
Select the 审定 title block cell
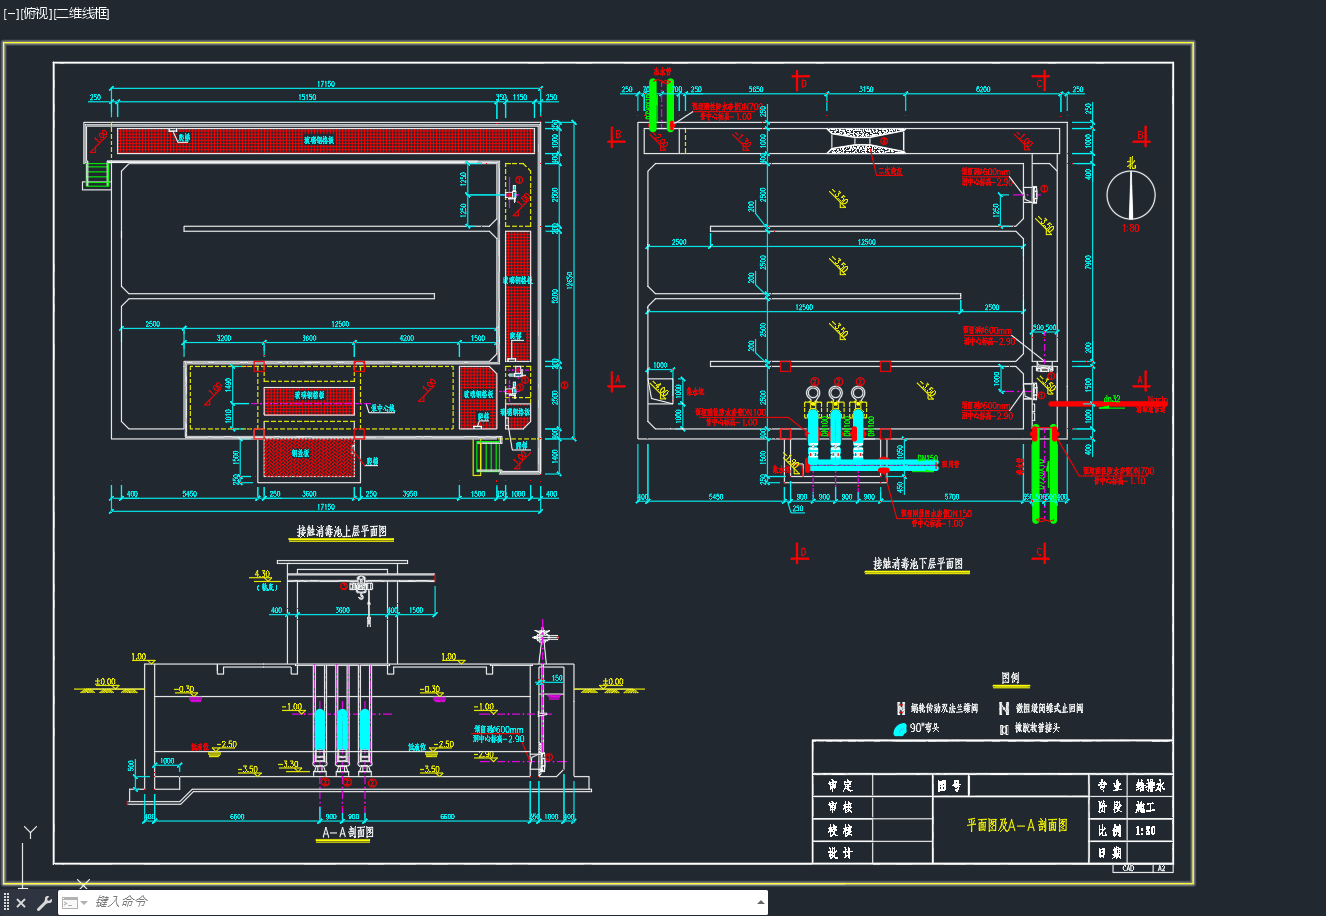tap(841, 786)
